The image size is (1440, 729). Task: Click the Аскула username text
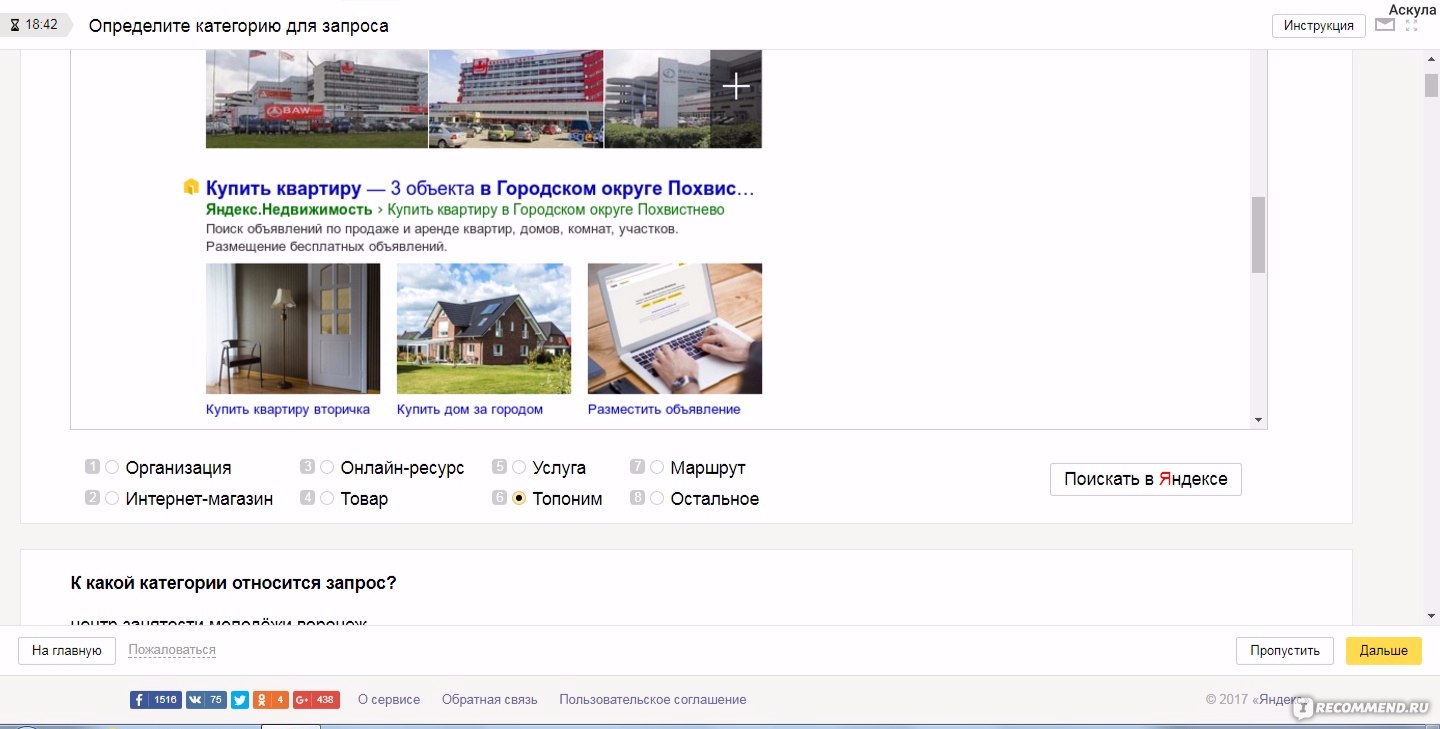click(1412, 8)
